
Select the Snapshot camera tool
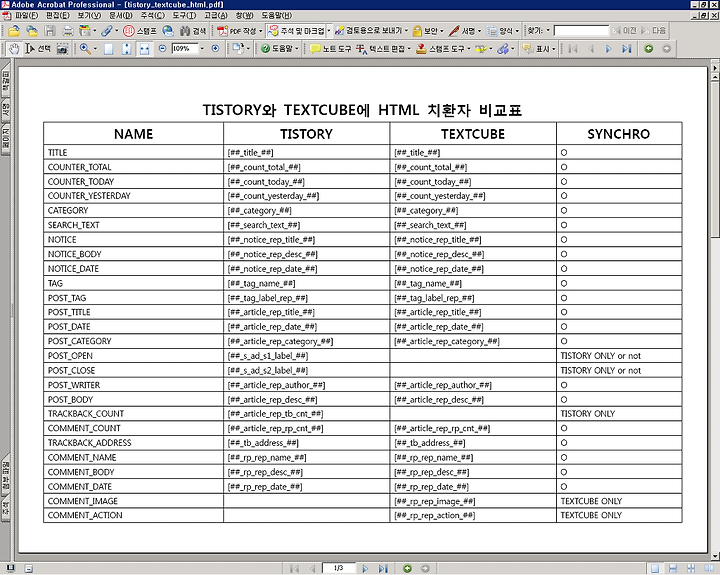(62, 49)
